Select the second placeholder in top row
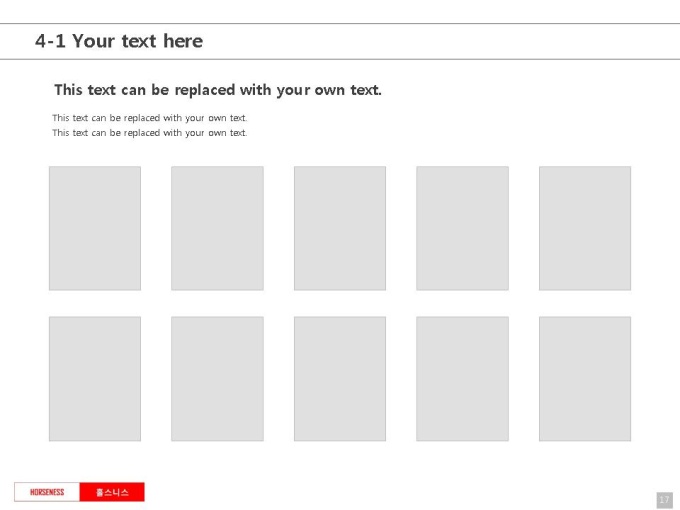This screenshot has width=680, height=510. 217,228
